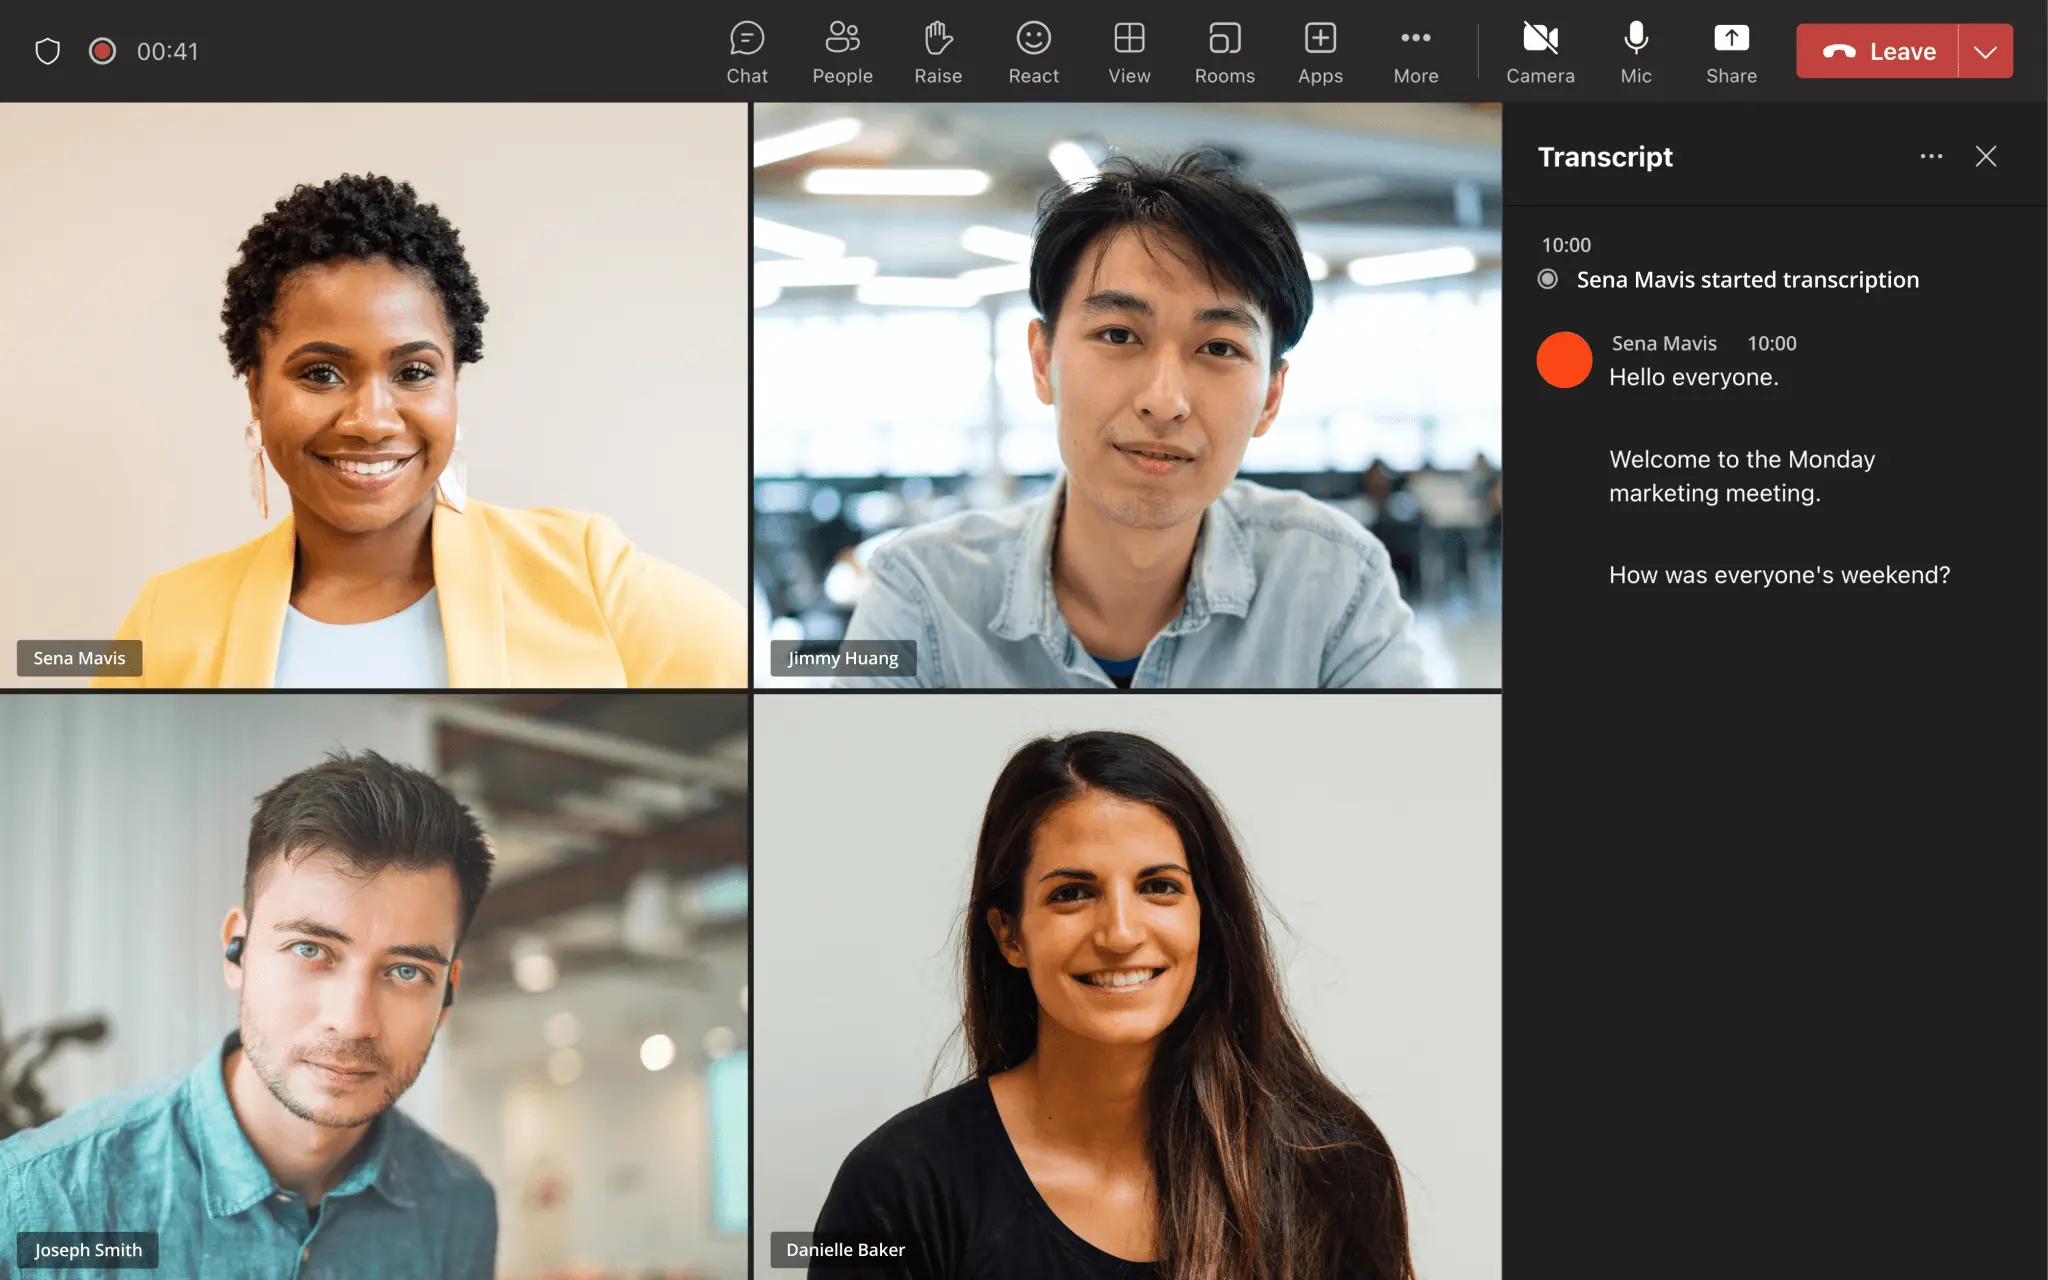Leave the meeting
Screen dimensions: 2048x1280
pos(1877,51)
